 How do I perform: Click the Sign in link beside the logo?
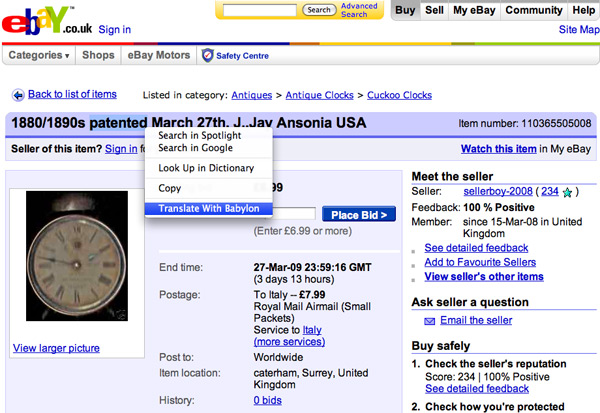(114, 29)
